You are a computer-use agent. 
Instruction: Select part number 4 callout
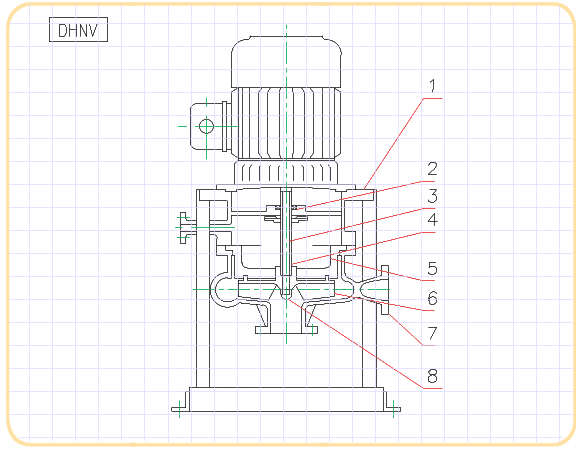point(432,220)
